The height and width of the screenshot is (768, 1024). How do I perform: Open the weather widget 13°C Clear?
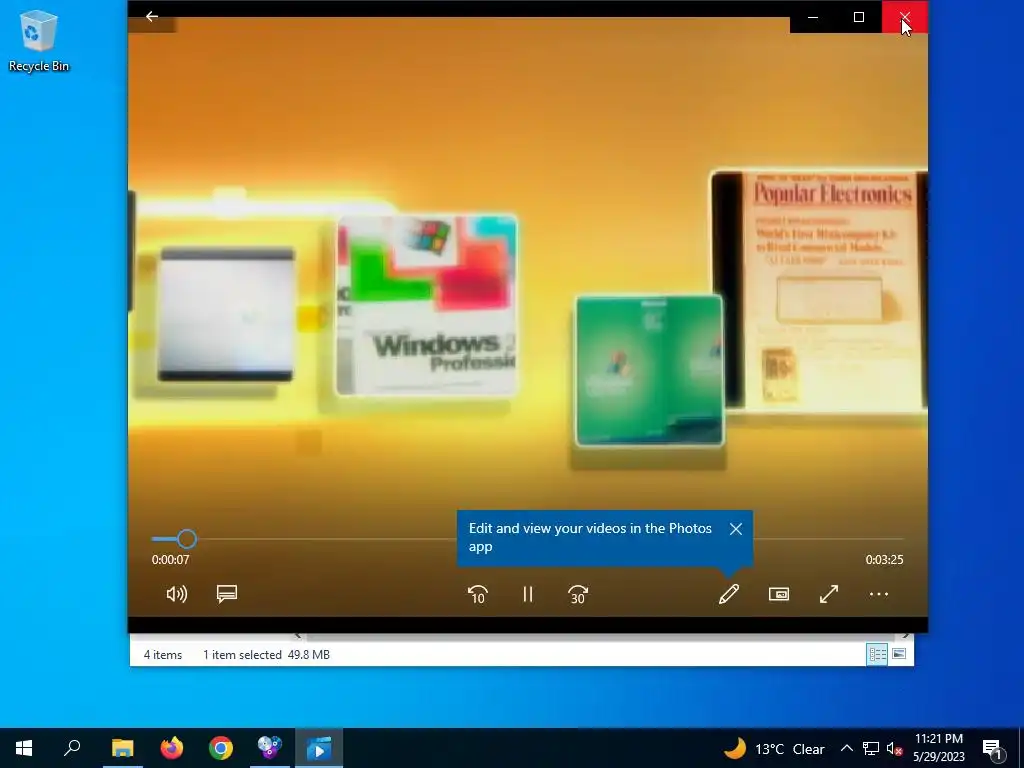pos(775,748)
